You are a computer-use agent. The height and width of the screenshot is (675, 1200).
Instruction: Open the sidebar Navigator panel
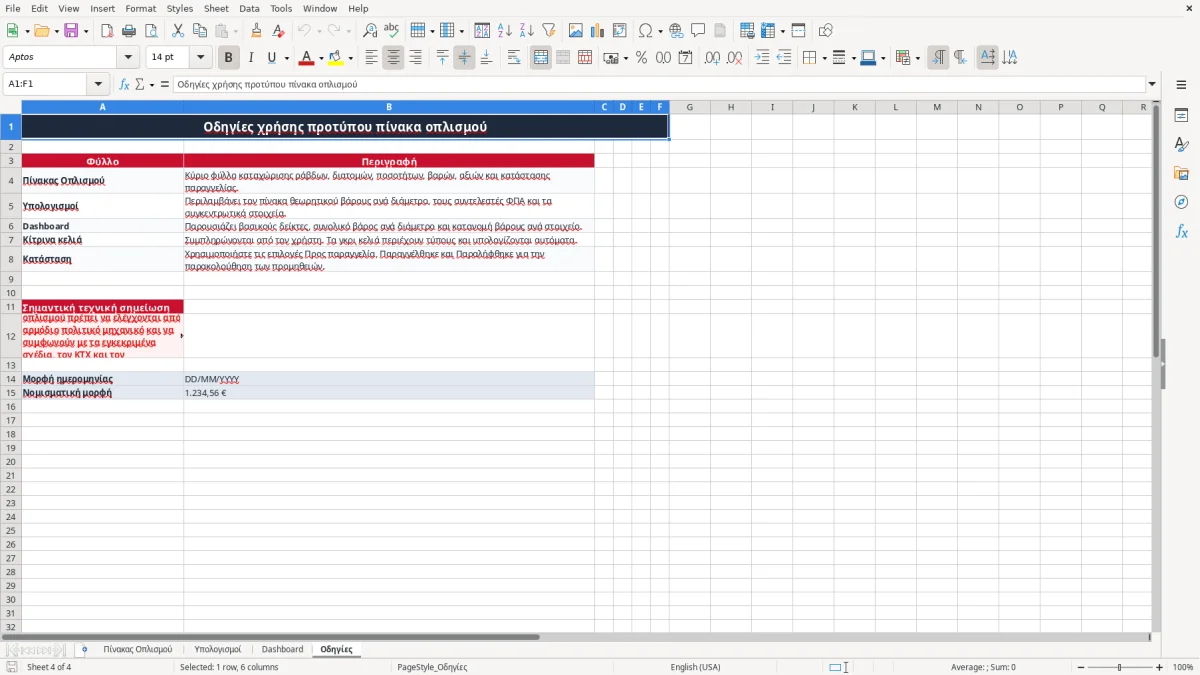click(1181, 202)
